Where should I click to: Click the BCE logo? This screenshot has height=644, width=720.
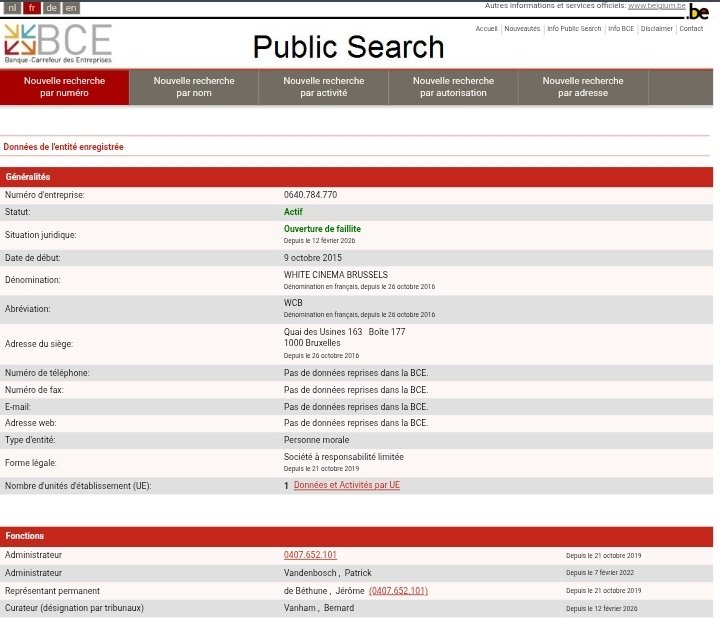click(x=57, y=44)
